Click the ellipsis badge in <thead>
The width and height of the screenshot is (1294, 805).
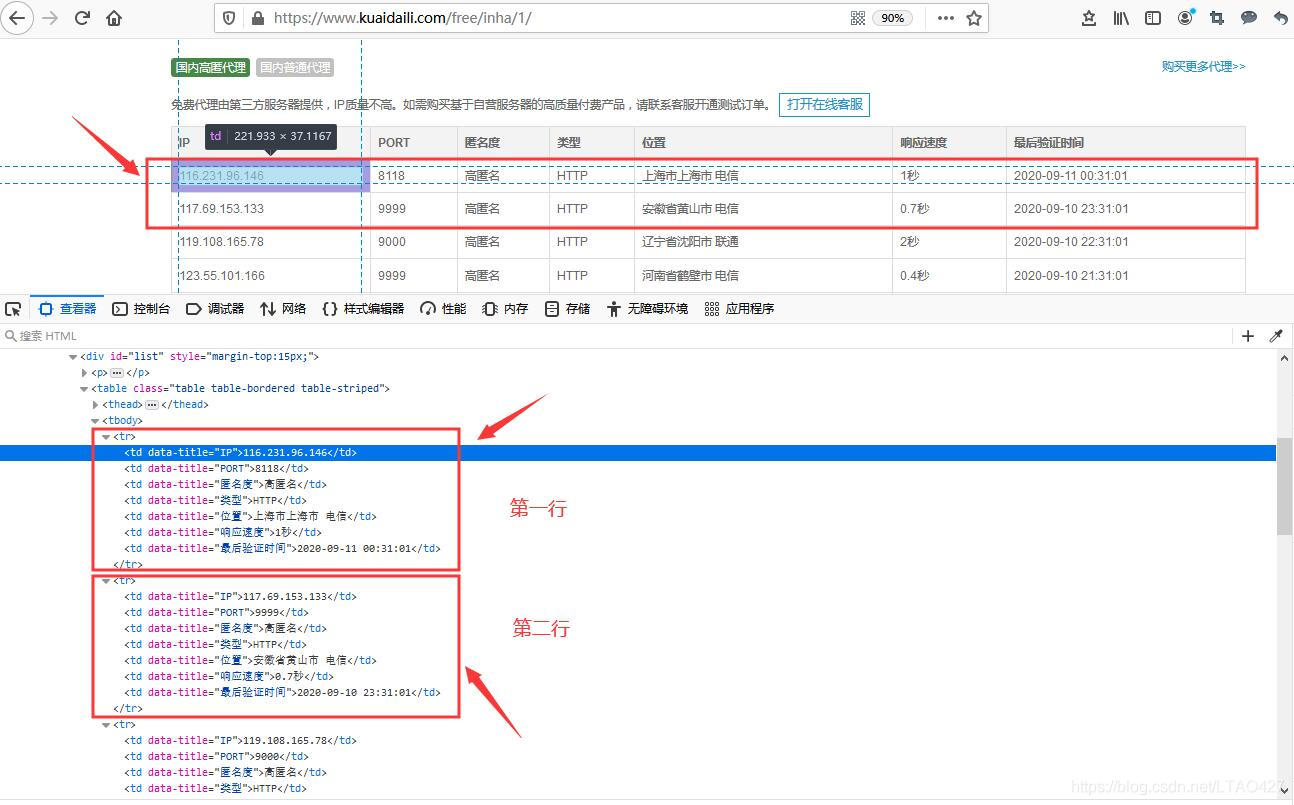pos(152,405)
